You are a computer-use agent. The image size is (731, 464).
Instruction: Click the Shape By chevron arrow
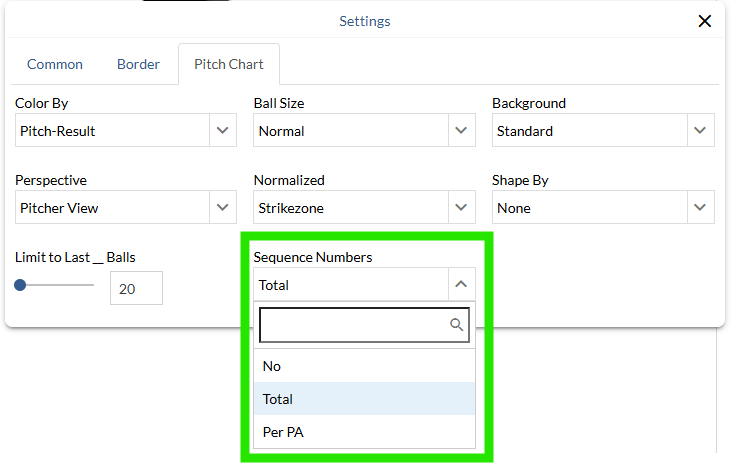point(699,208)
